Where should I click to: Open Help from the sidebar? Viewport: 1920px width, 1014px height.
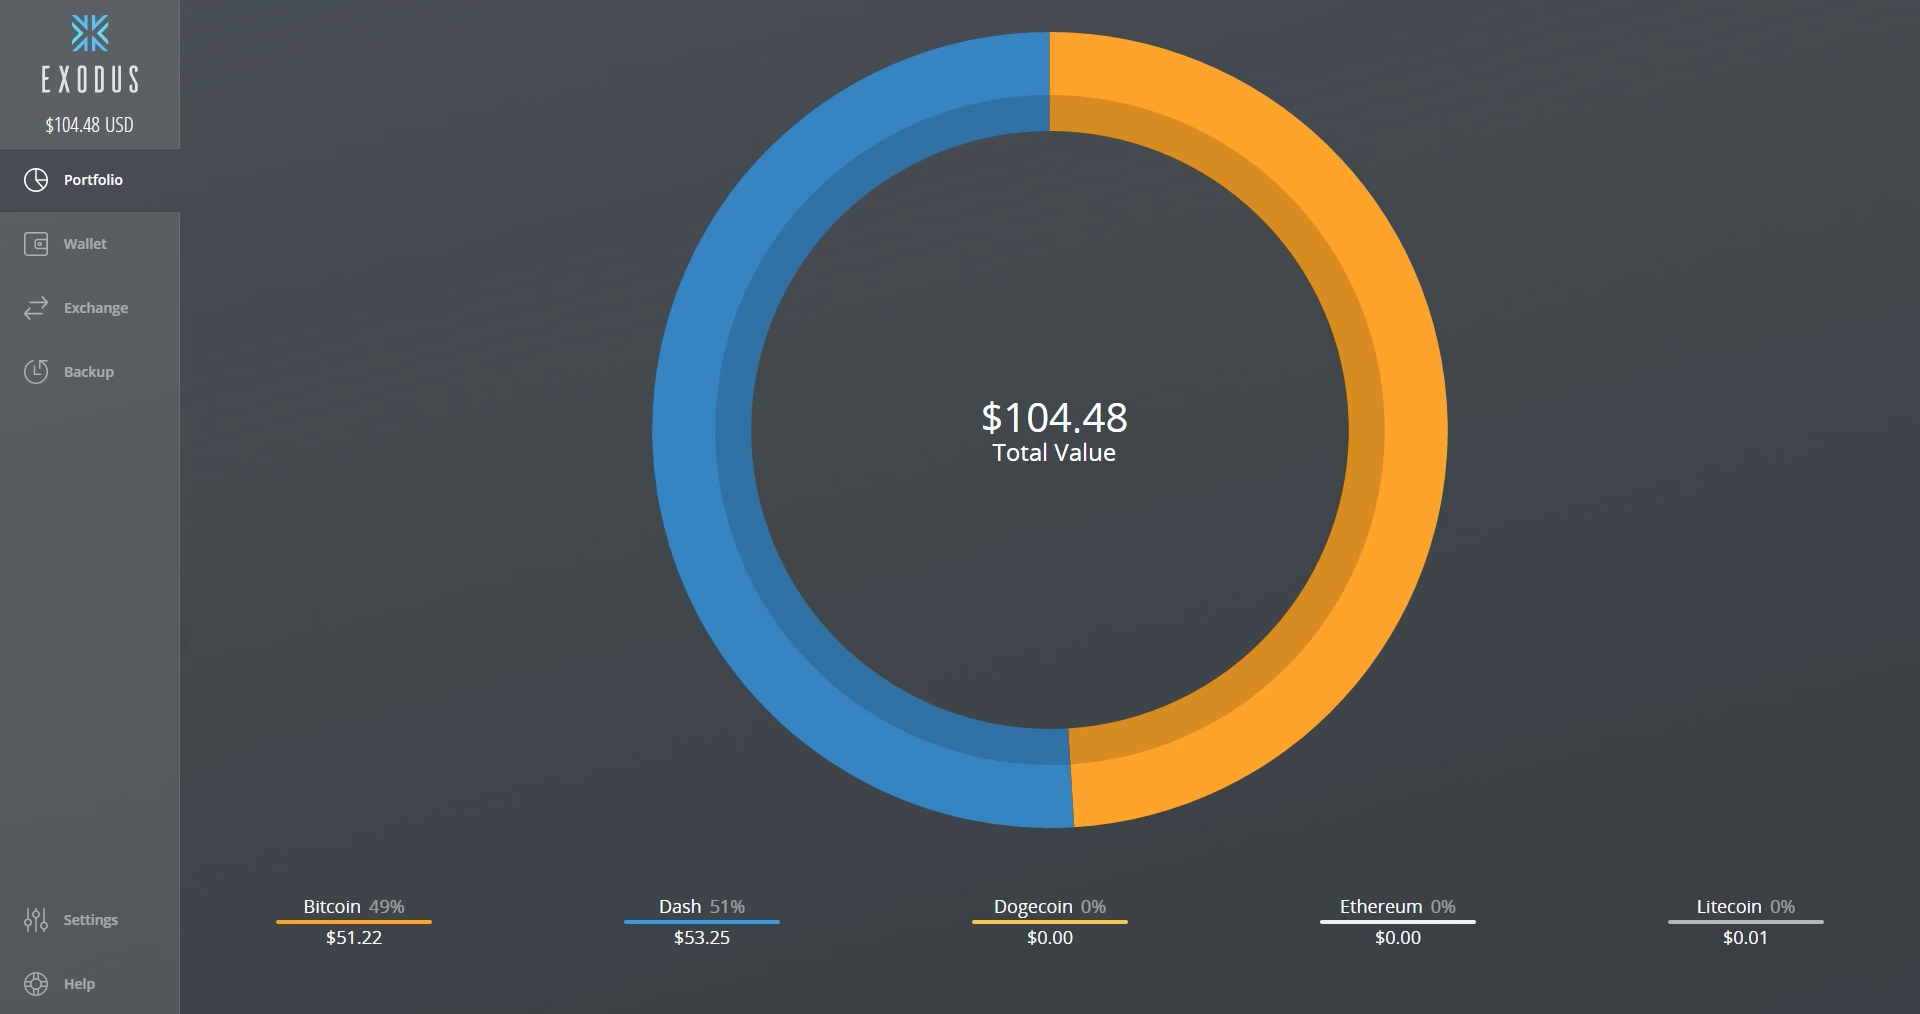coord(90,984)
